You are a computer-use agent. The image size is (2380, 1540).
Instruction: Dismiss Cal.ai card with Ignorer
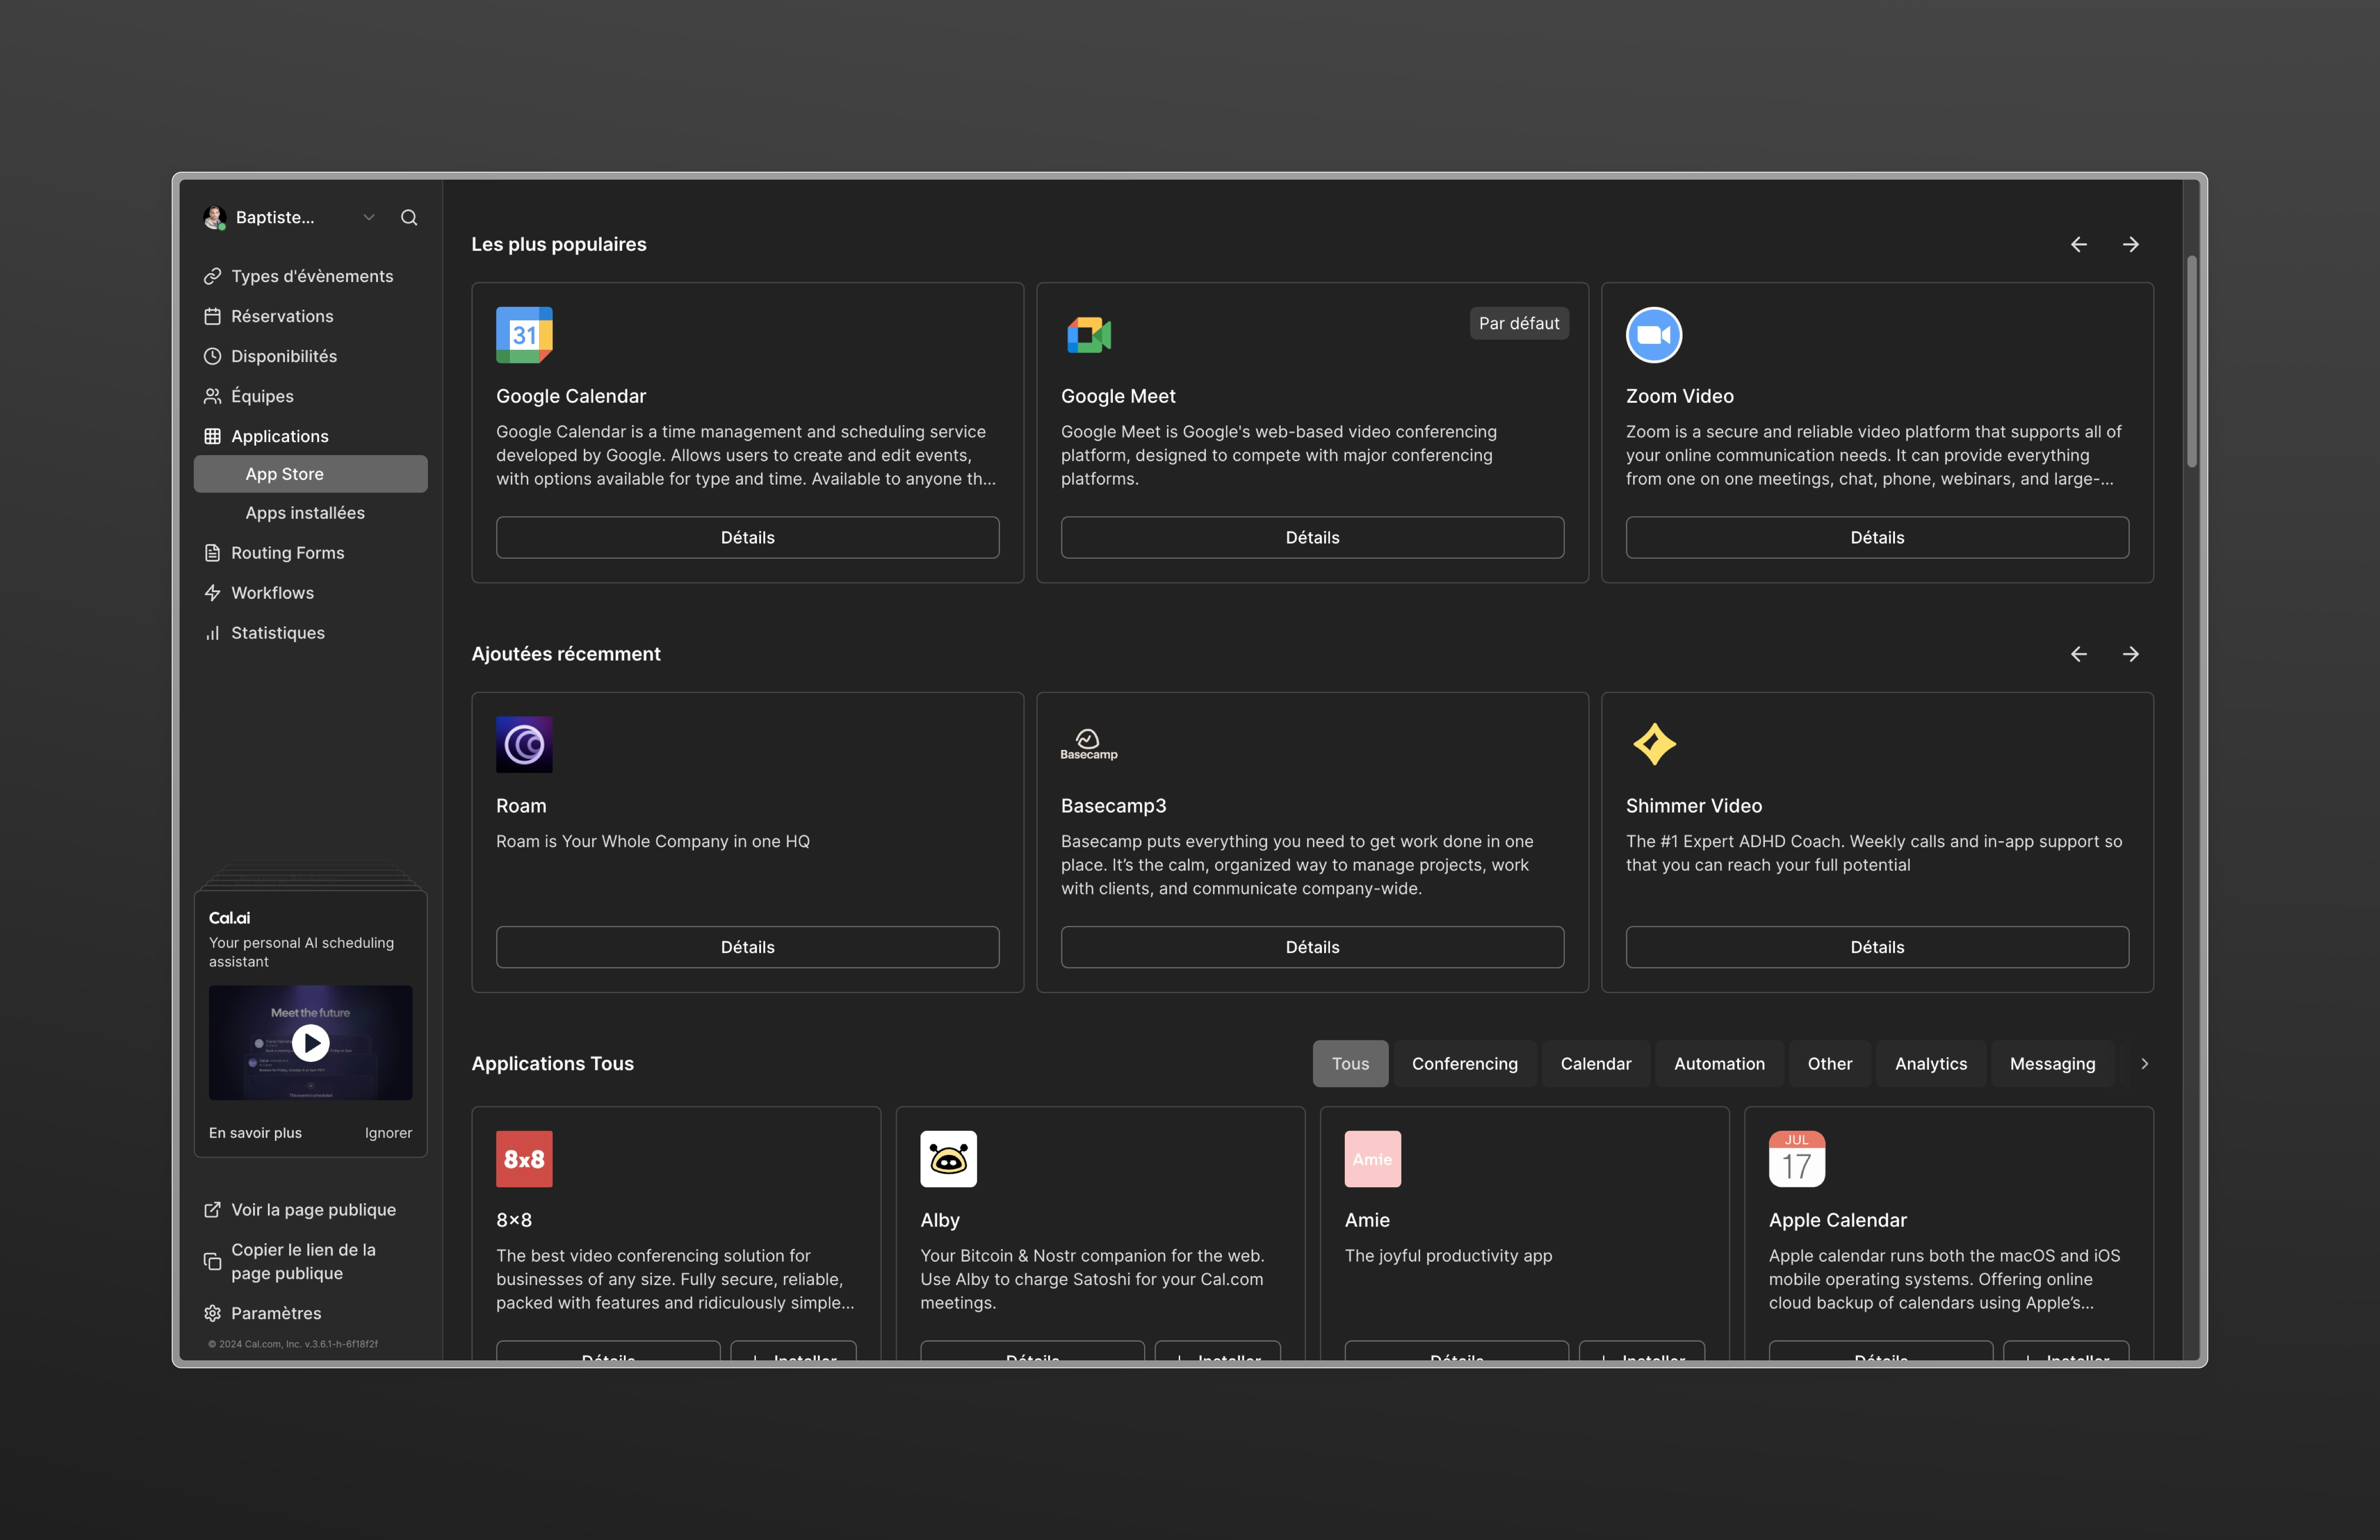[388, 1133]
